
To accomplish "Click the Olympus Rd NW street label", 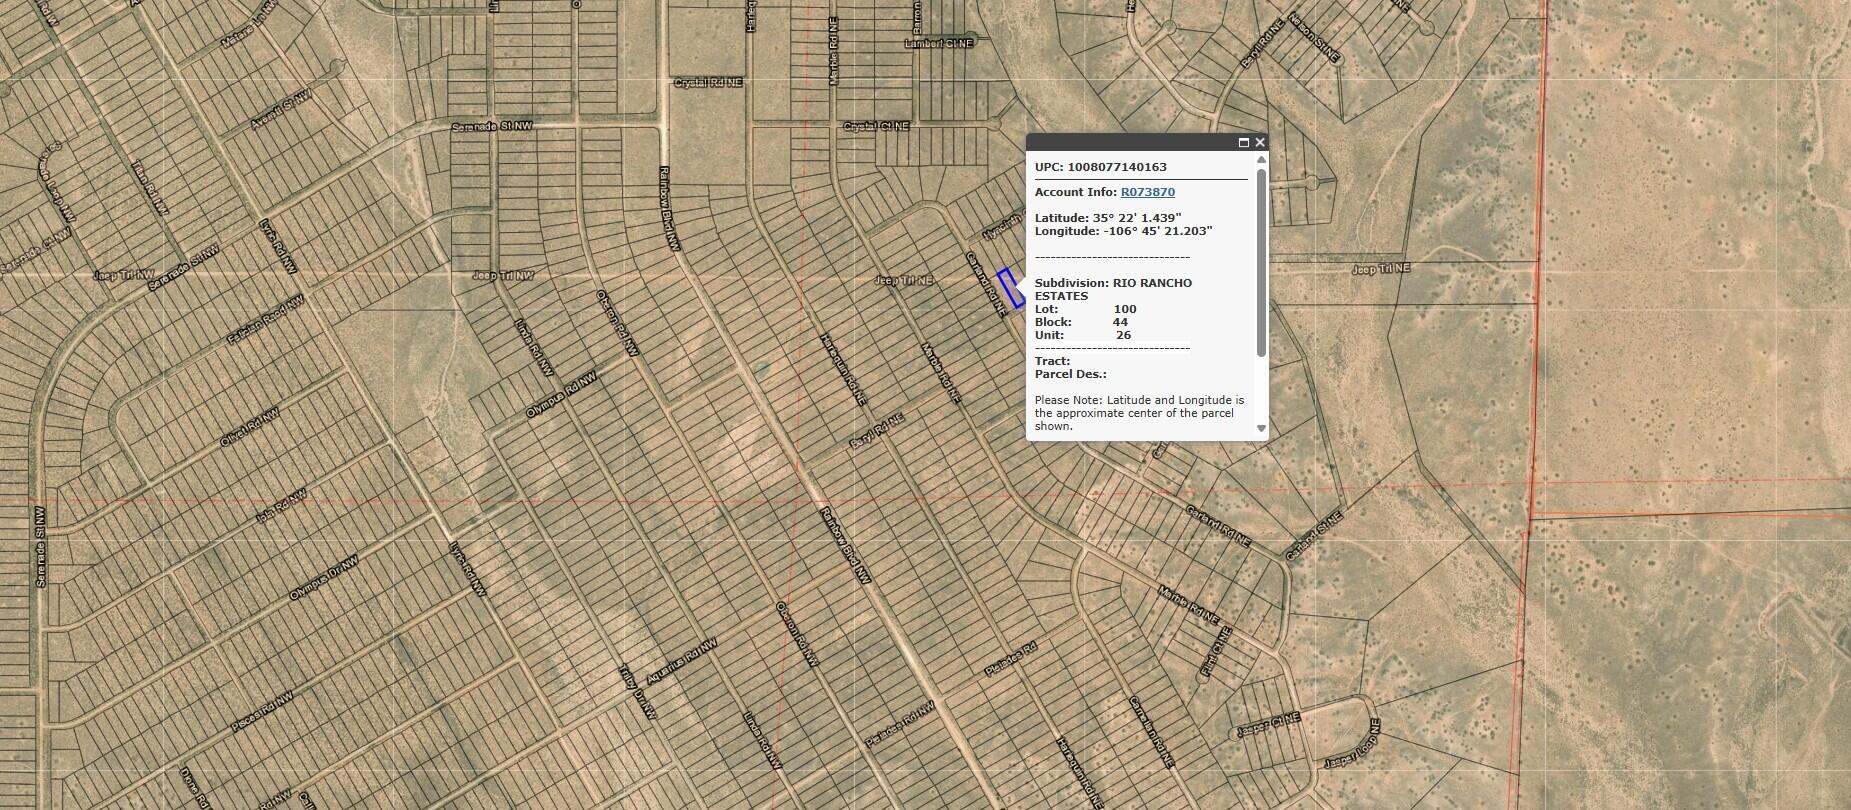I will tap(561, 395).
